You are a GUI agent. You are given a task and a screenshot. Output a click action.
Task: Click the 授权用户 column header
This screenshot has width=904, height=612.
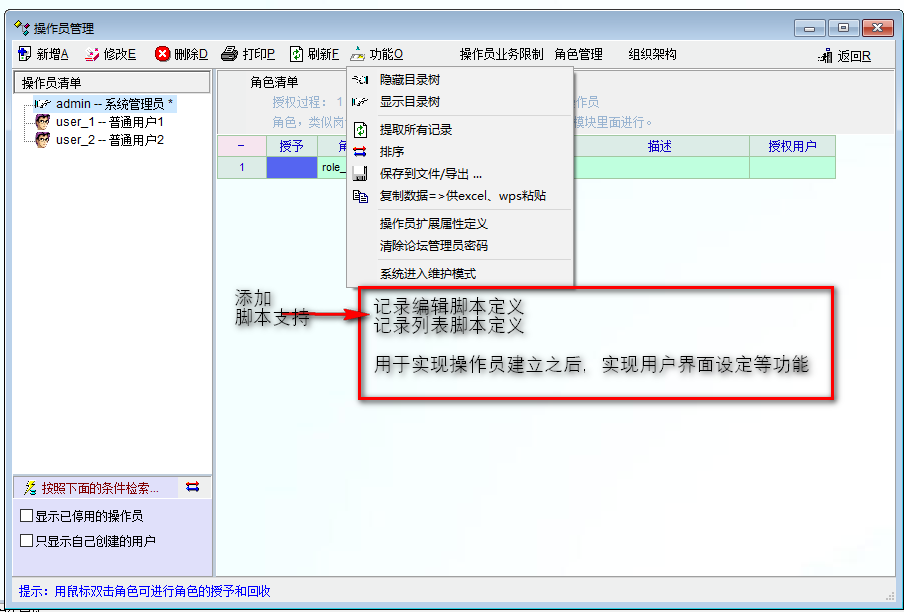pos(792,146)
